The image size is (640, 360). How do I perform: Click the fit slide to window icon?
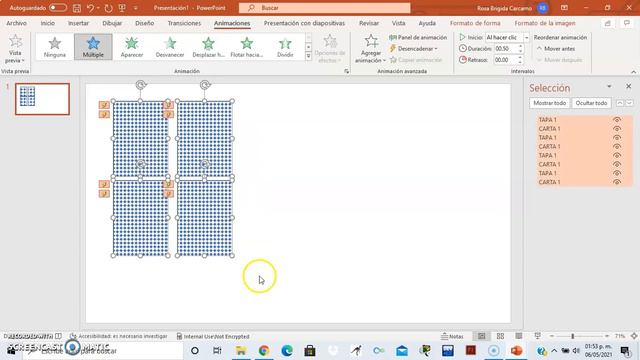634,336
